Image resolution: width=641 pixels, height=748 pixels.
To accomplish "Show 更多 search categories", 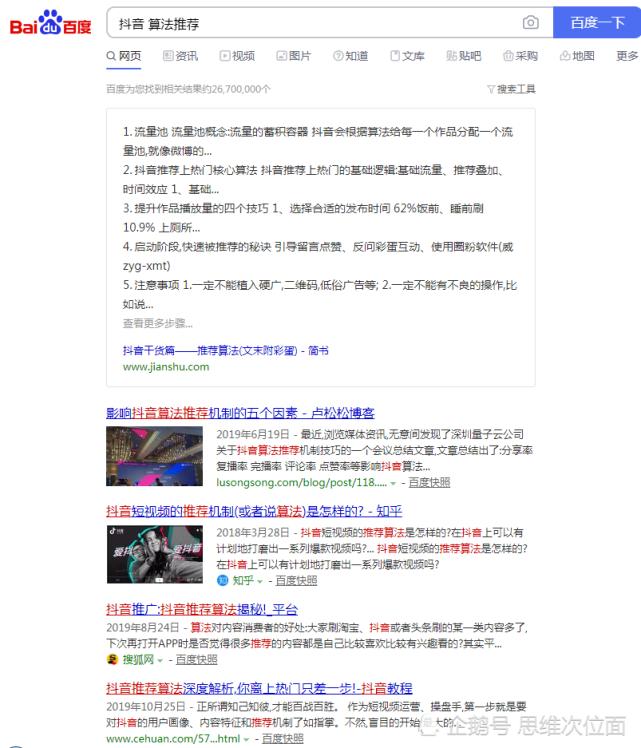I will click(x=627, y=56).
